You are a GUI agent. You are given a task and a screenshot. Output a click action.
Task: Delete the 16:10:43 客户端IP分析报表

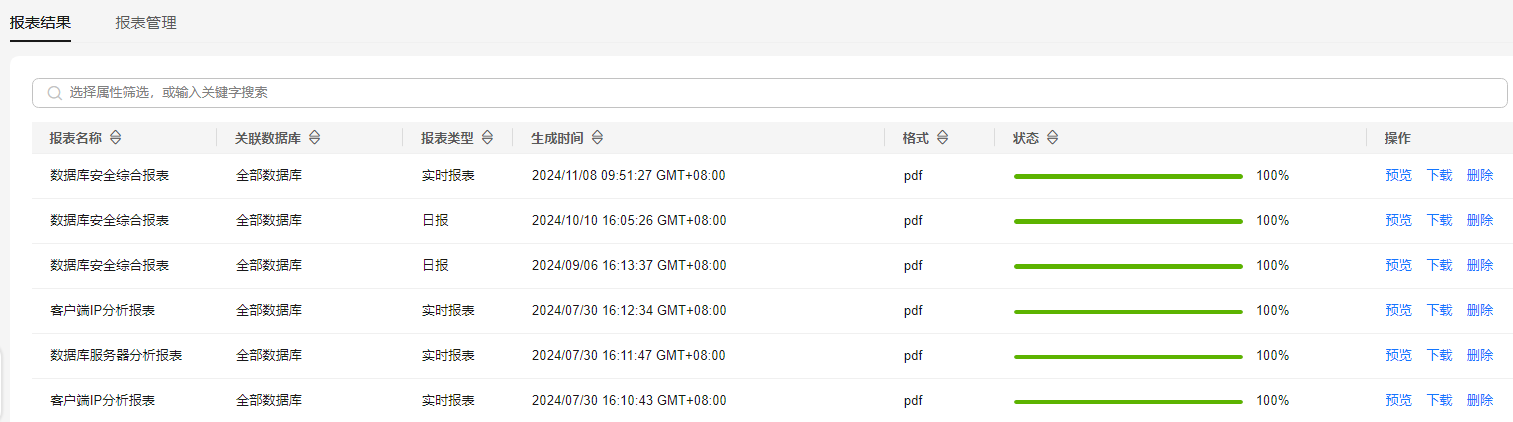click(1480, 400)
